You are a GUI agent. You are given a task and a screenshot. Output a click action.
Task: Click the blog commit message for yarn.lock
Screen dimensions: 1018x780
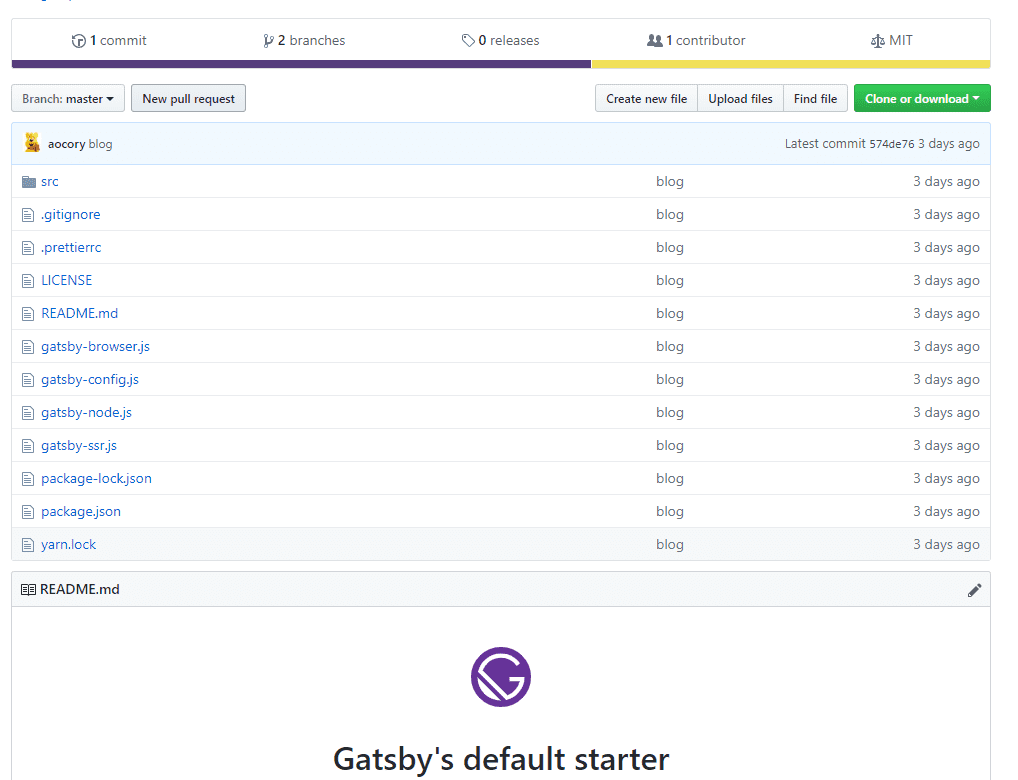(x=670, y=545)
